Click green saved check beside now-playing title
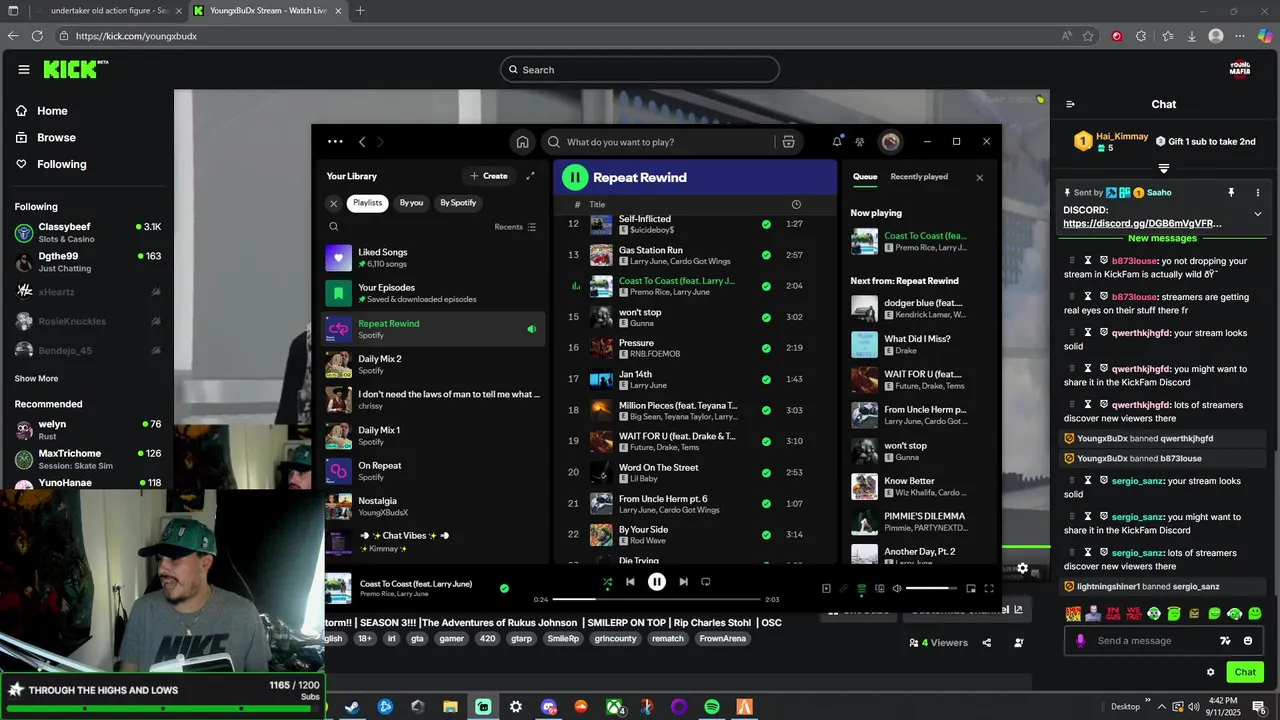The image size is (1280, 720). pos(504,588)
